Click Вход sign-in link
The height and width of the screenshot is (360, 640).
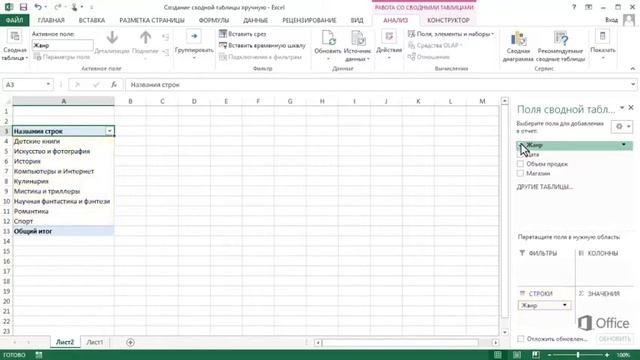[x=611, y=20]
